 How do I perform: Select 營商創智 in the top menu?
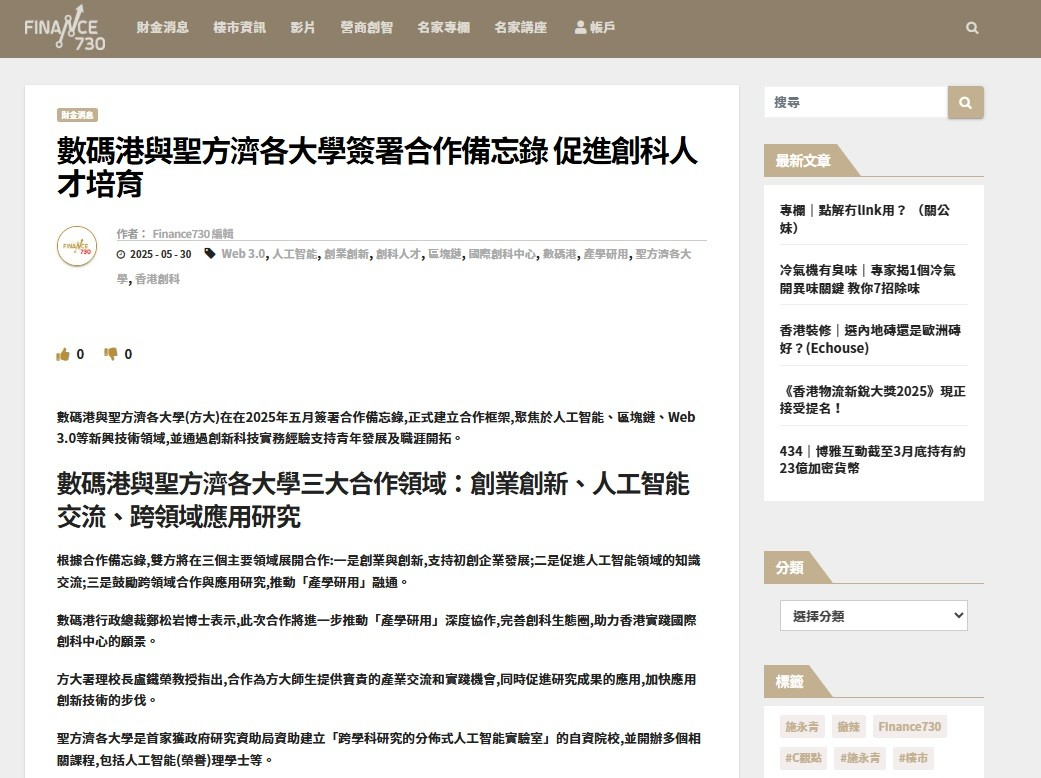tap(366, 28)
